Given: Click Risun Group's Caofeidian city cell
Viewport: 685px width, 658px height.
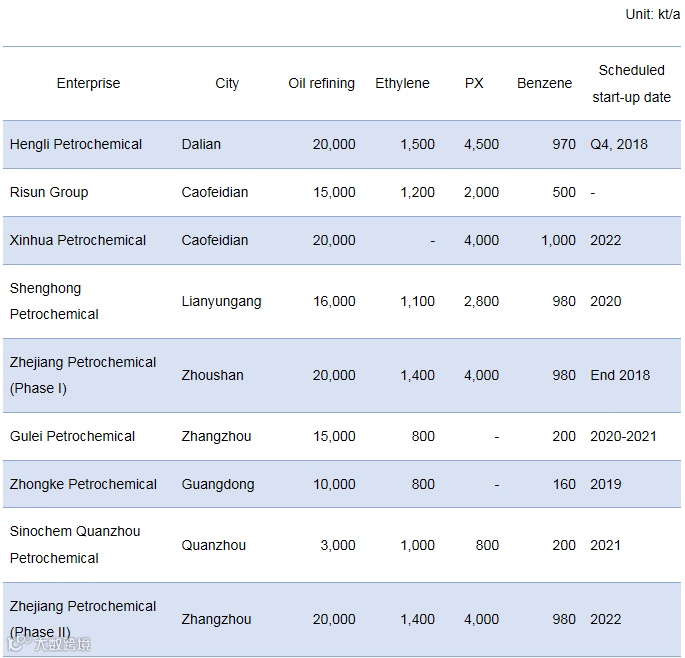Looking at the screenshot, I should coord(214,192).
